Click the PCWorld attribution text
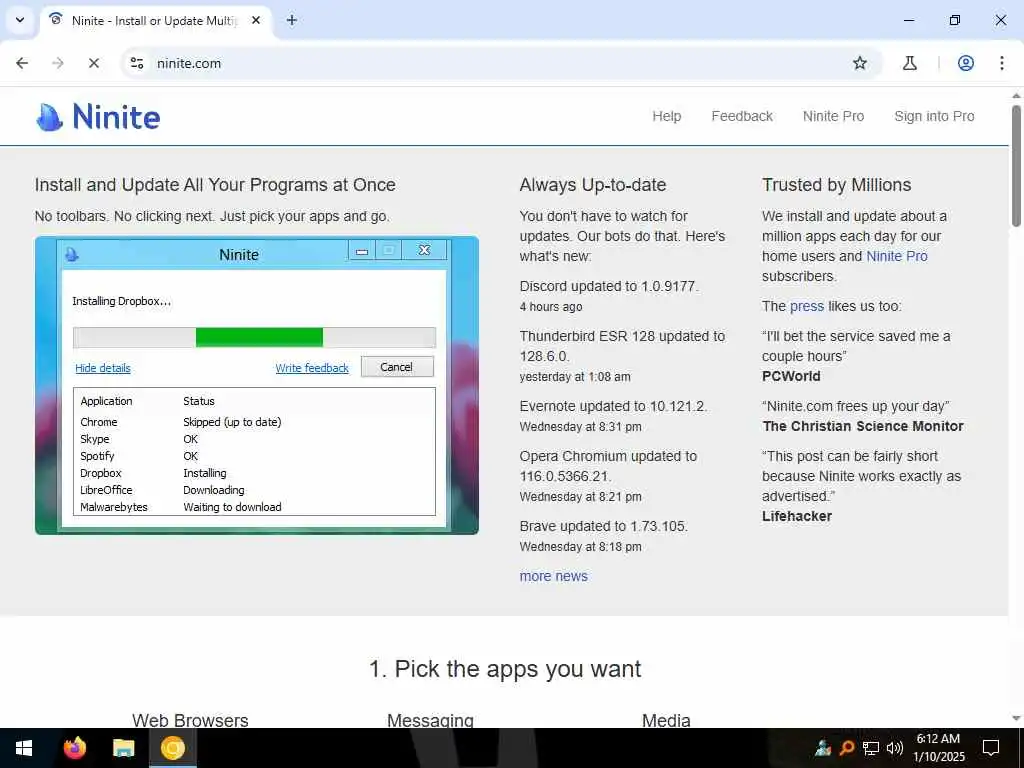The height and width of the screenshot is (768, 1024). pos(791,376)
